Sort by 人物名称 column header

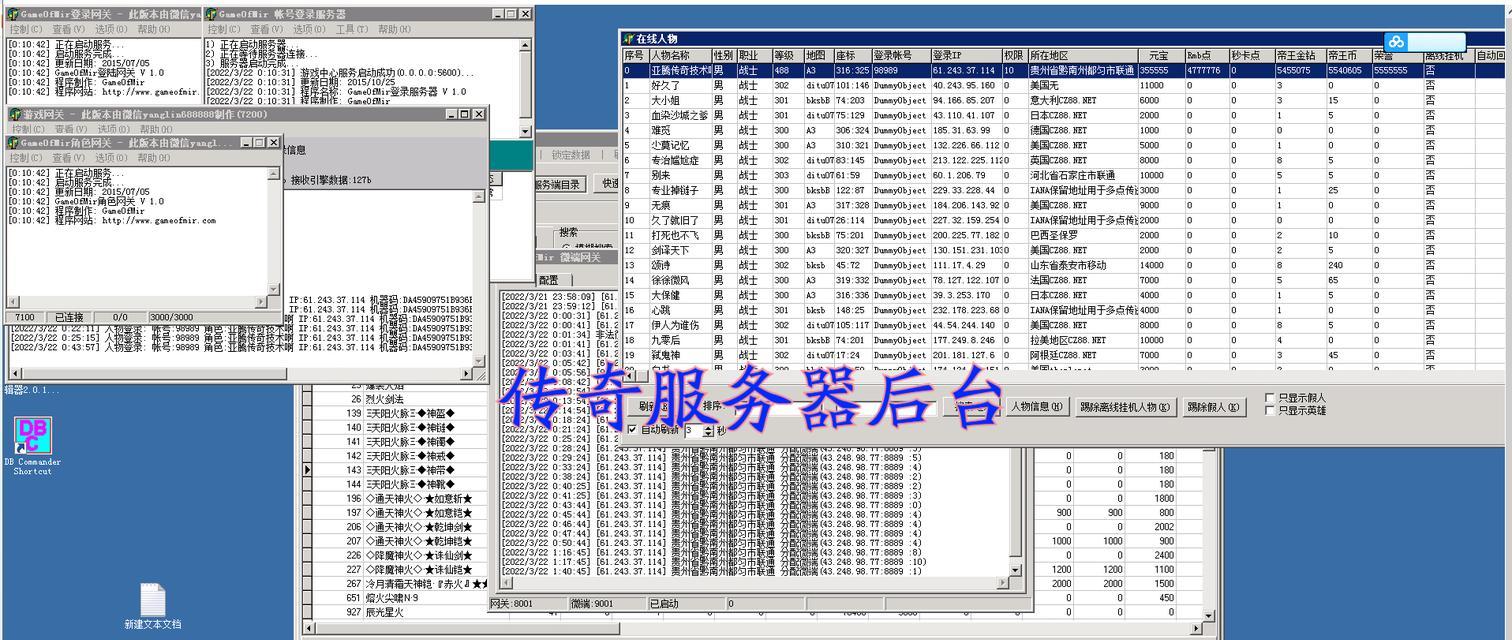[679, 56]
